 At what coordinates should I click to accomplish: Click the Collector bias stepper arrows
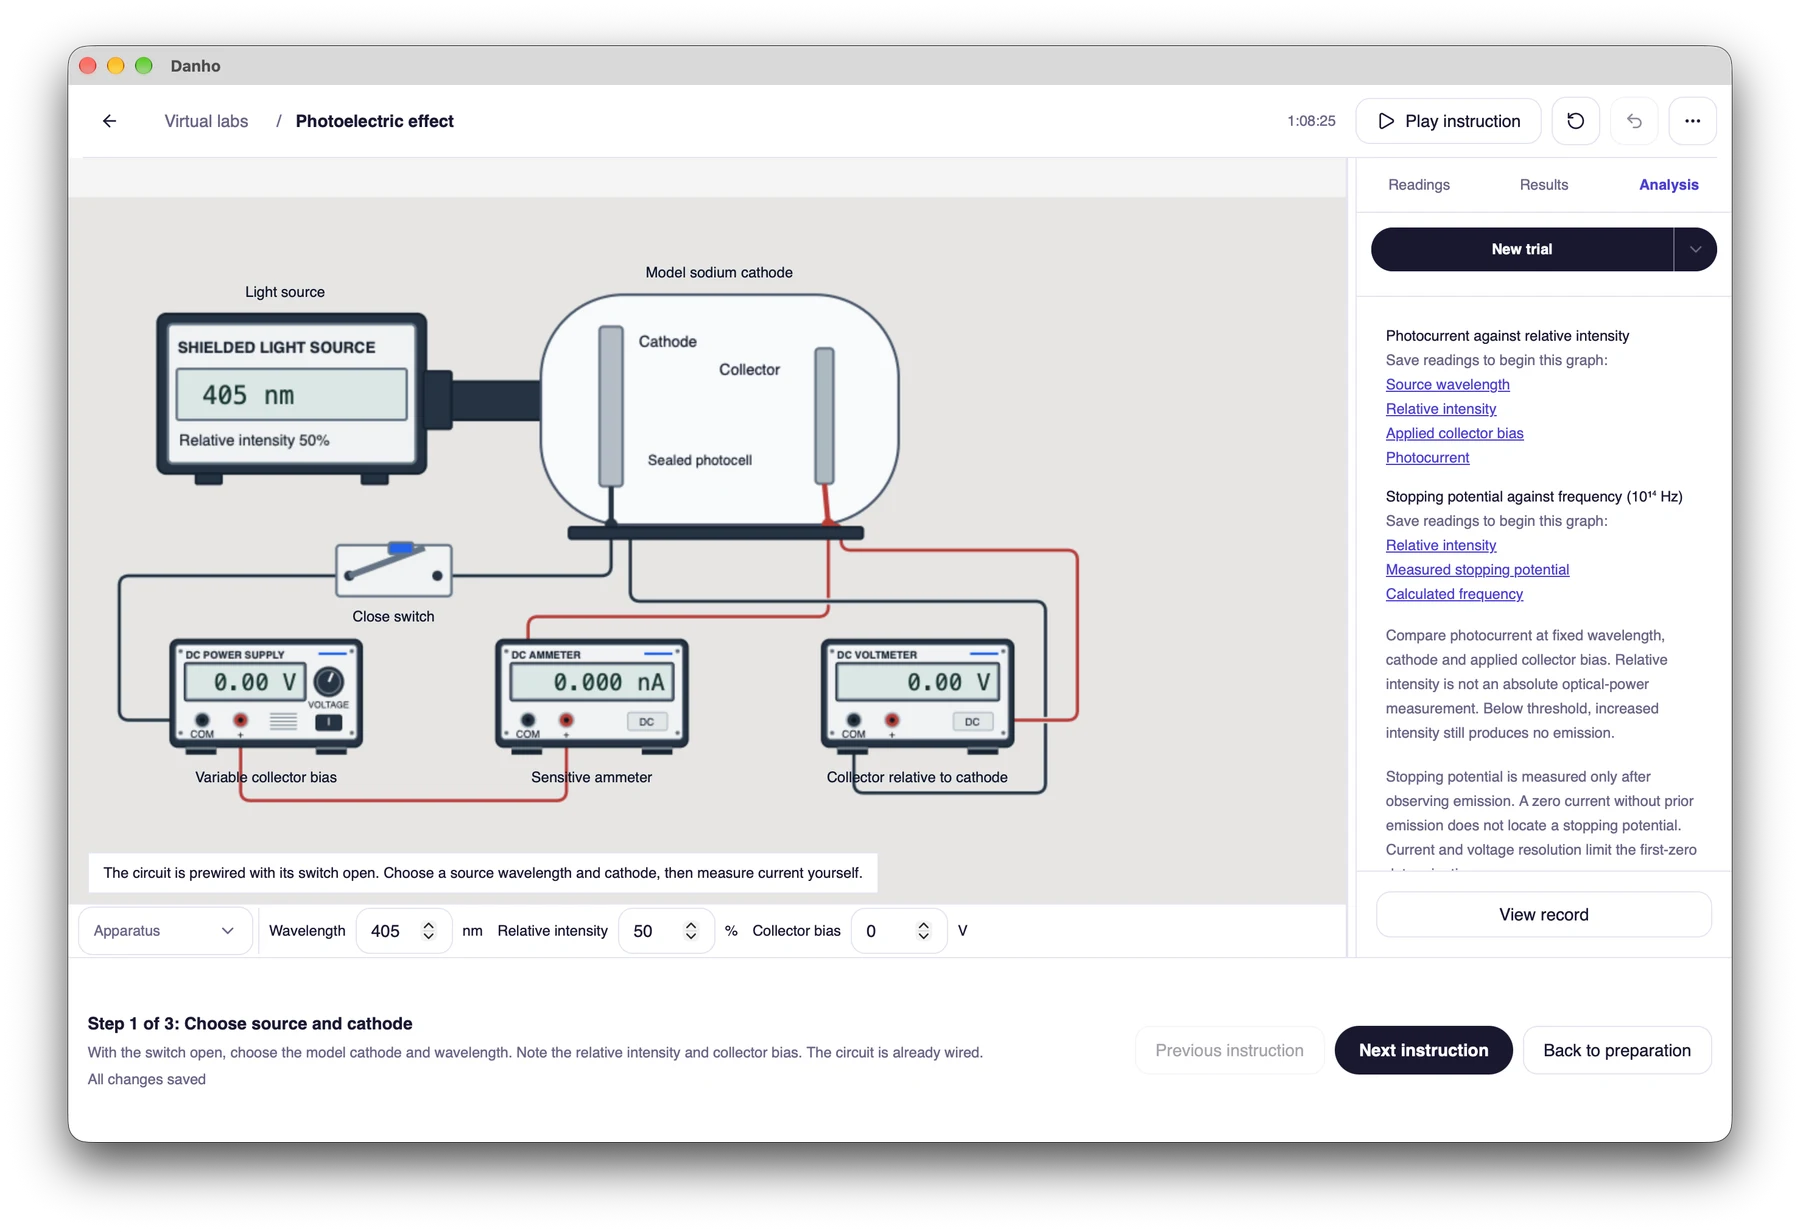tap(924, 931)
